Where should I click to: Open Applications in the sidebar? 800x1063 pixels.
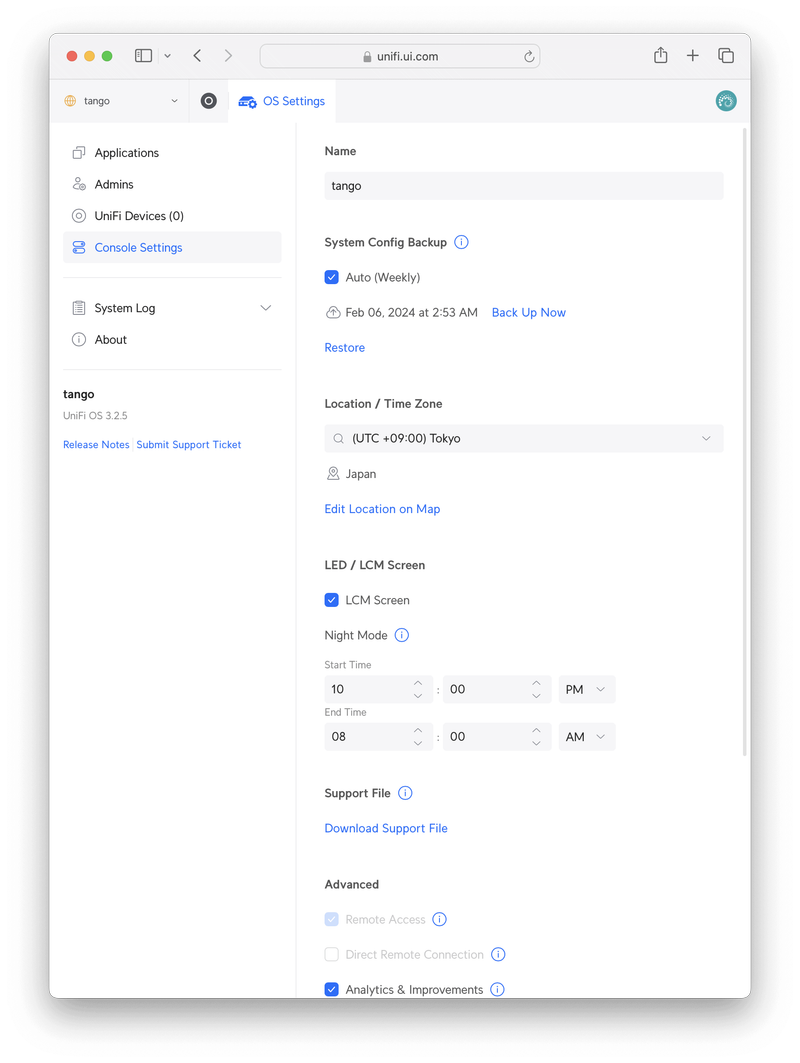[126, 153]
